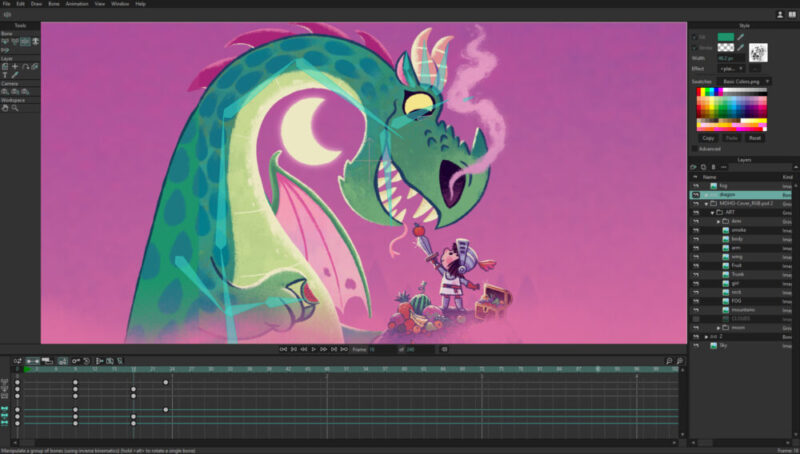Activate the magnifier Zoom Workspace tool
Image resolution: width=800 pixels, height=454 pixels.
(x=15, y=108)
